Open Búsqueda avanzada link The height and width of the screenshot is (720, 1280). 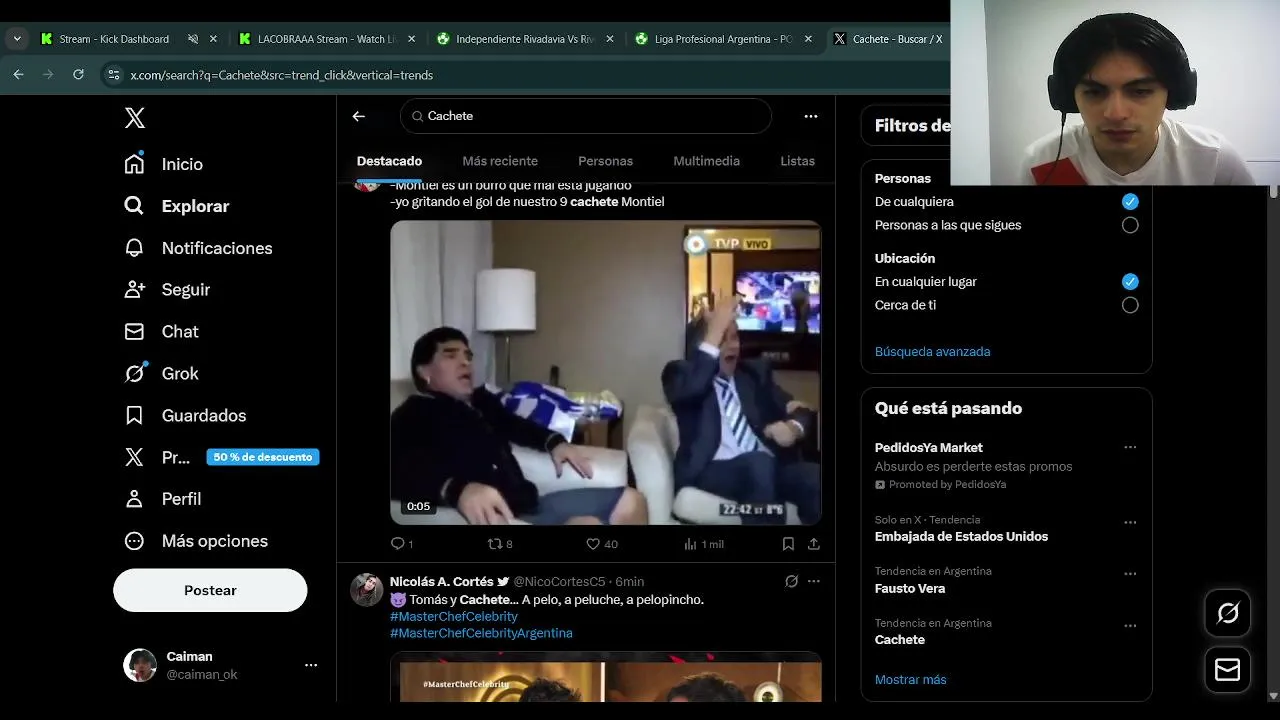(x=933, y=352)
